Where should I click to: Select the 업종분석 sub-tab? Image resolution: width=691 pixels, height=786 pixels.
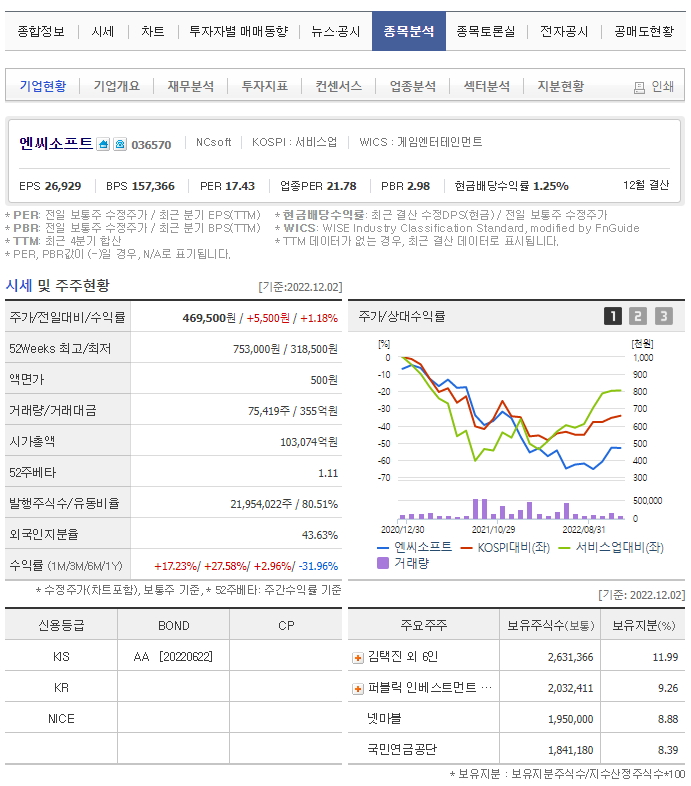(413, 86)
